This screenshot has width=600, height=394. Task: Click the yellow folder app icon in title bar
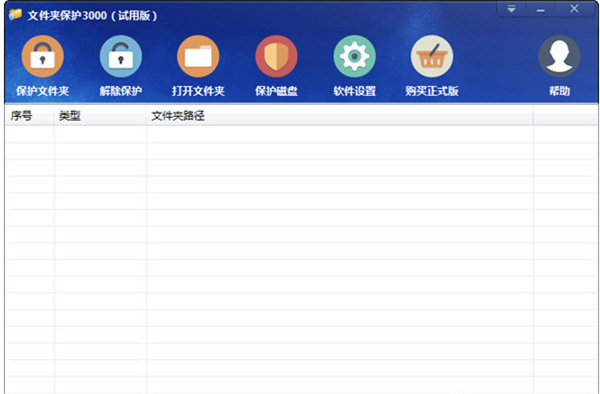point(15,15)
